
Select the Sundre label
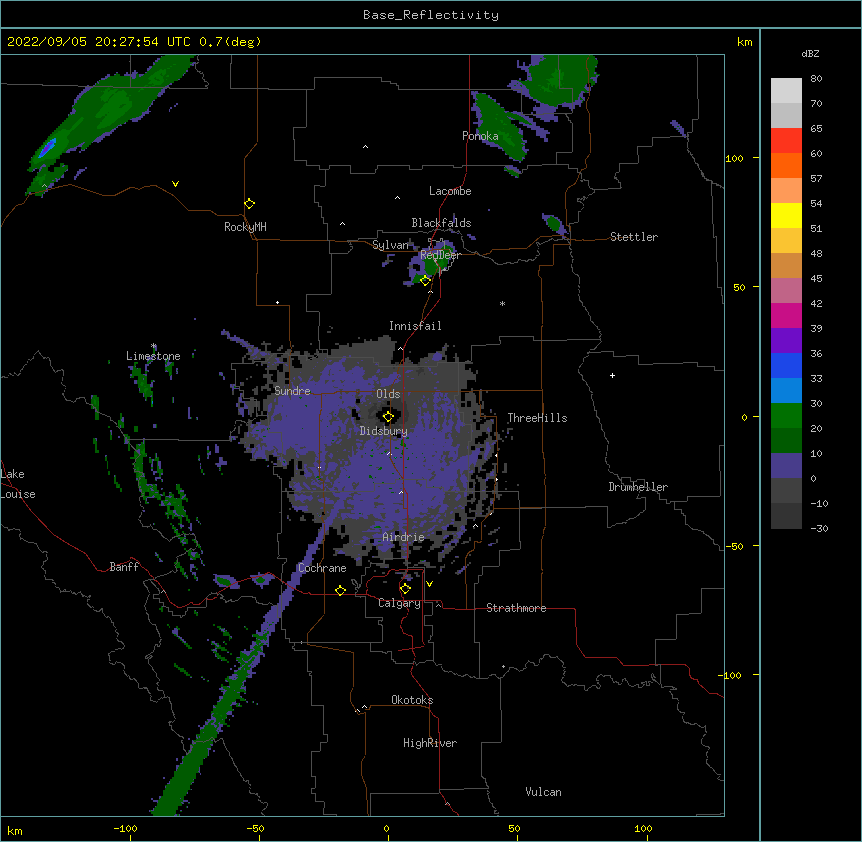(x=292, y=391)
